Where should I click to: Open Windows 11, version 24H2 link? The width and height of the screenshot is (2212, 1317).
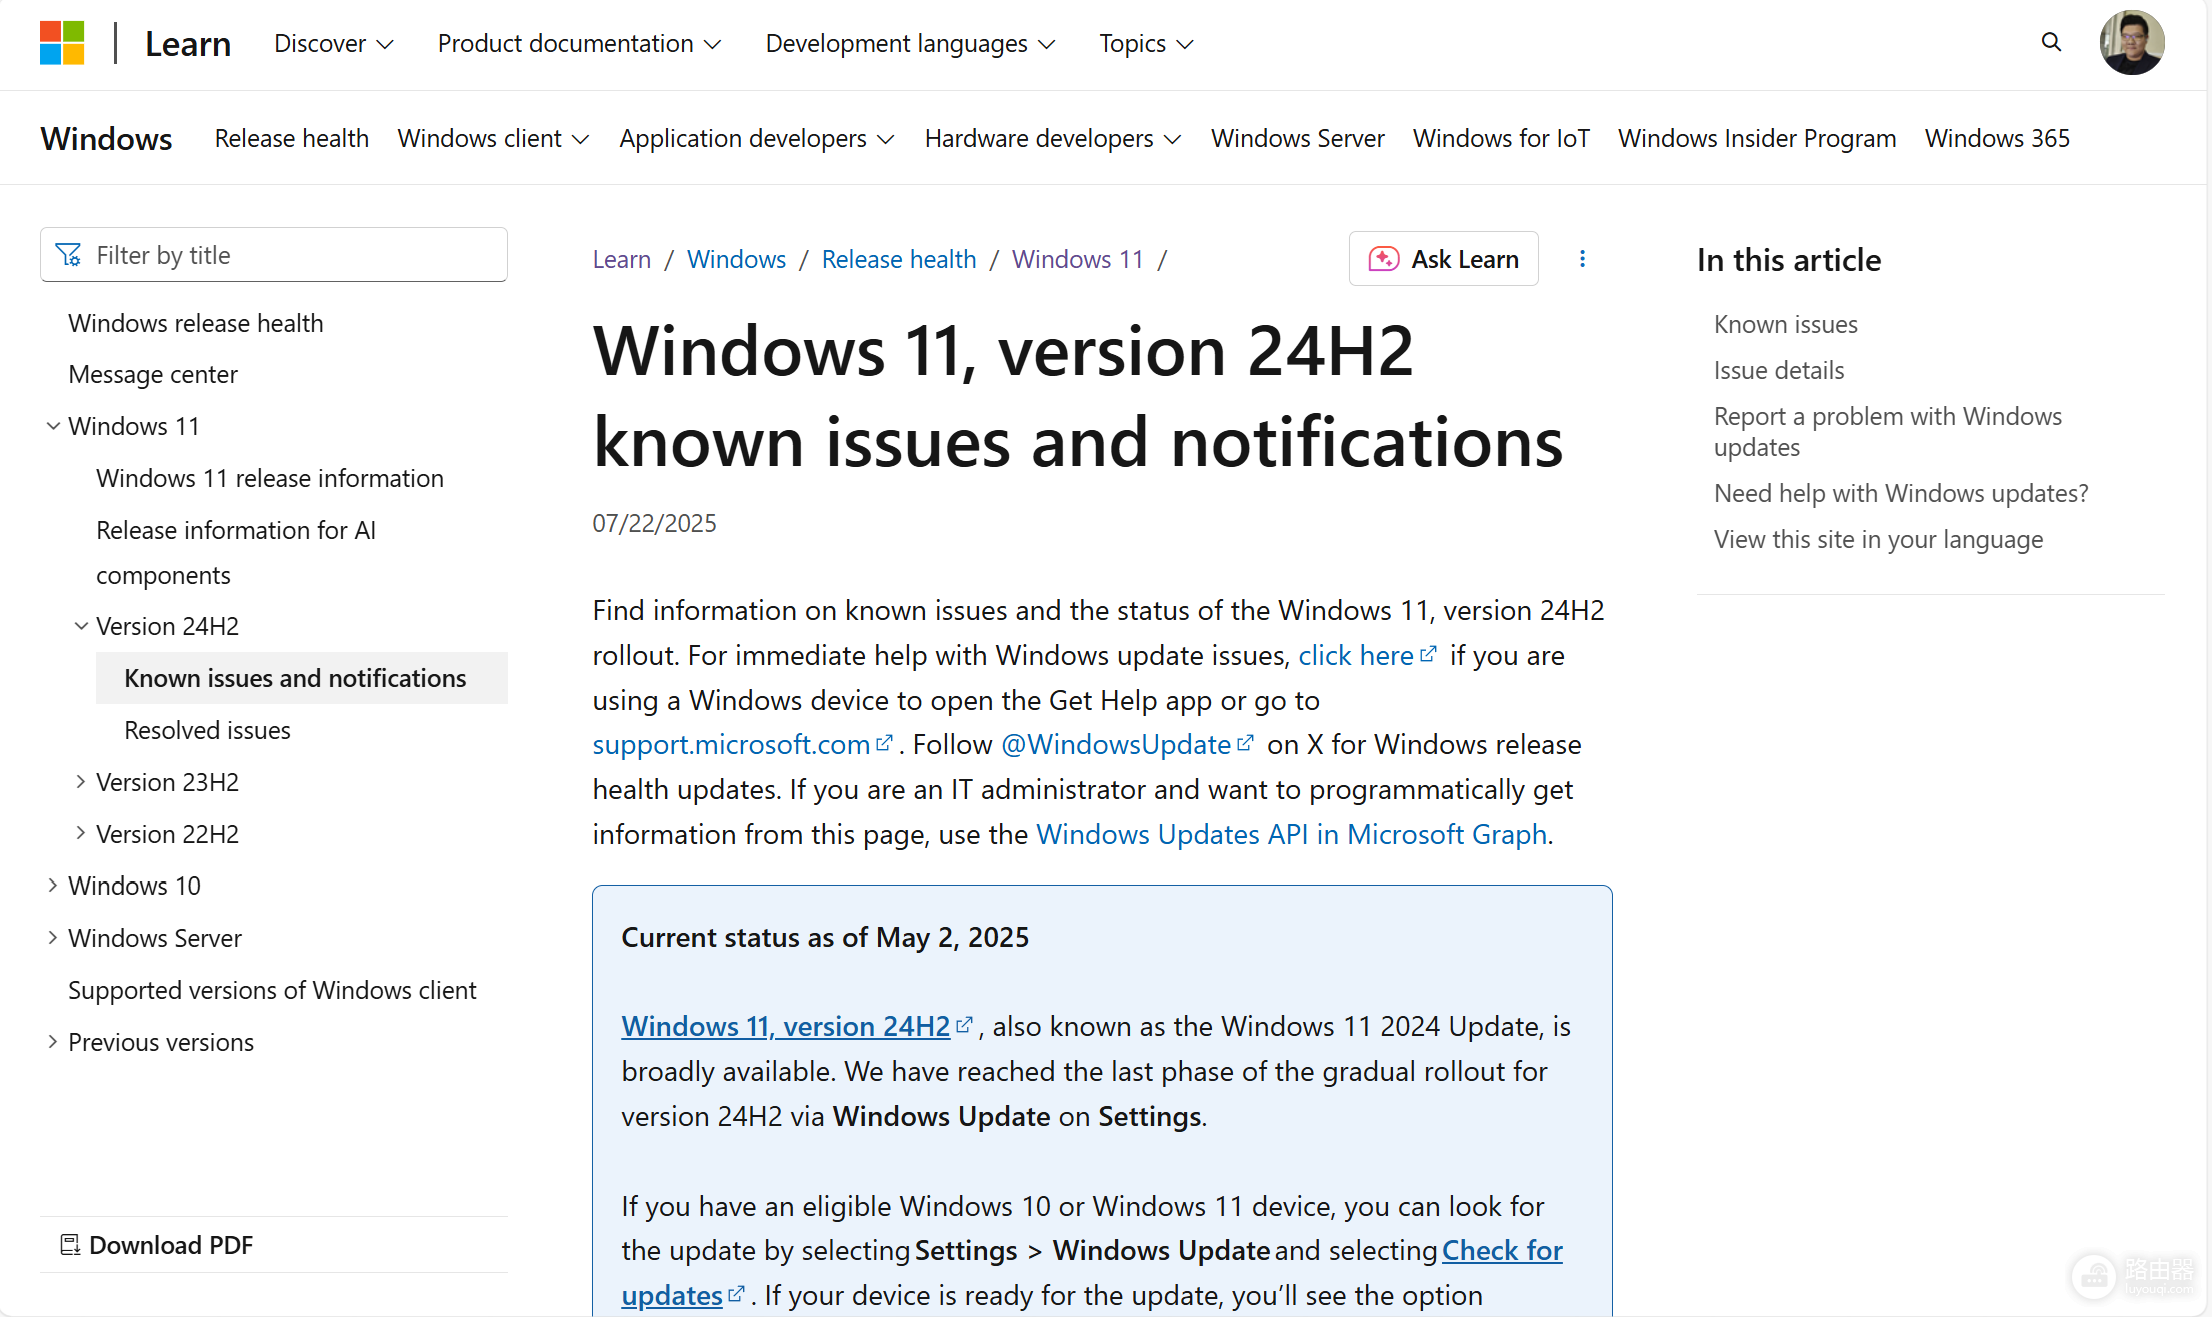click(785, 1026)
